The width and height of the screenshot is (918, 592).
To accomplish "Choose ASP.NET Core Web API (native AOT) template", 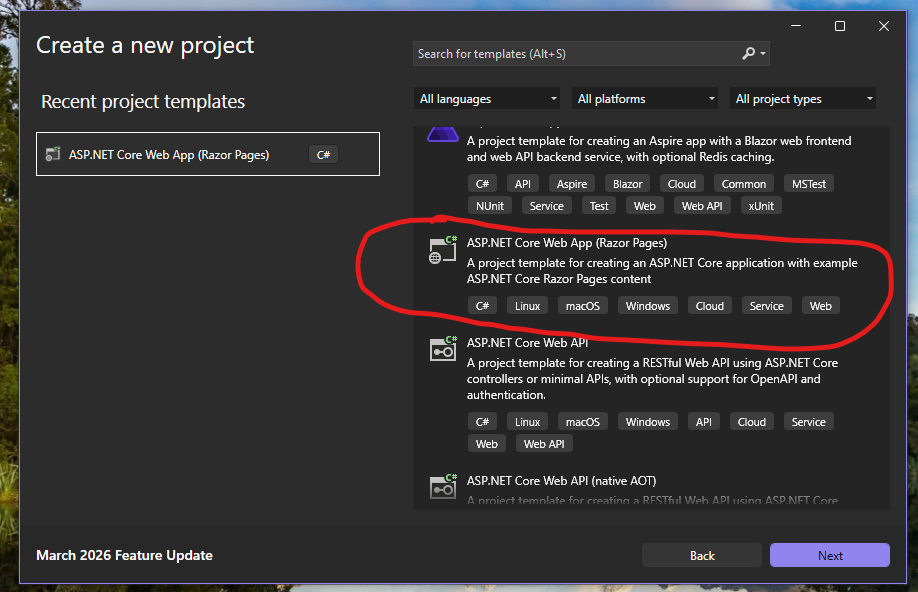I will pos(561,481).
